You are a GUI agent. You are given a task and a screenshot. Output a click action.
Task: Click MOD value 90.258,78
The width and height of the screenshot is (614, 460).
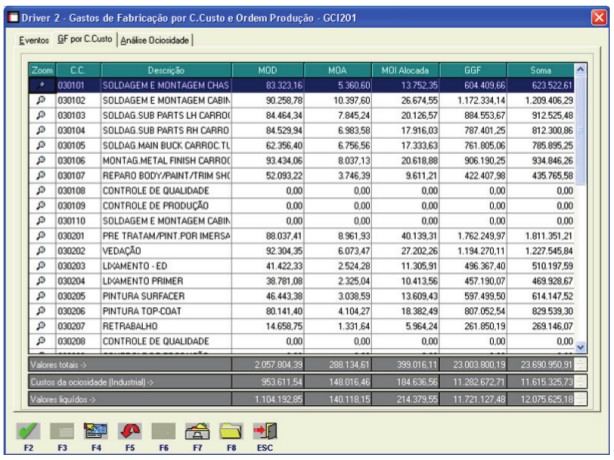pyautogui.click(x=284, y=101)
